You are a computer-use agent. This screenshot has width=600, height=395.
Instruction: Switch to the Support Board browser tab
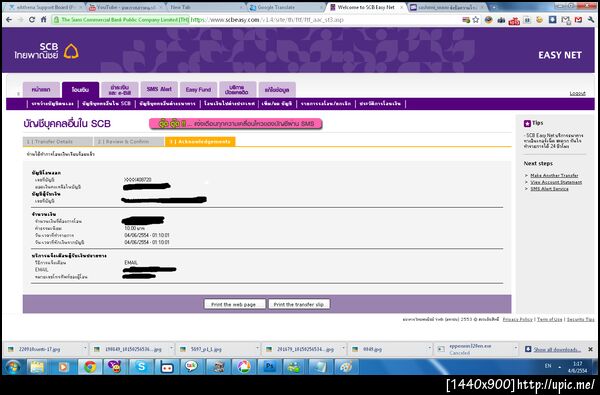45,7
